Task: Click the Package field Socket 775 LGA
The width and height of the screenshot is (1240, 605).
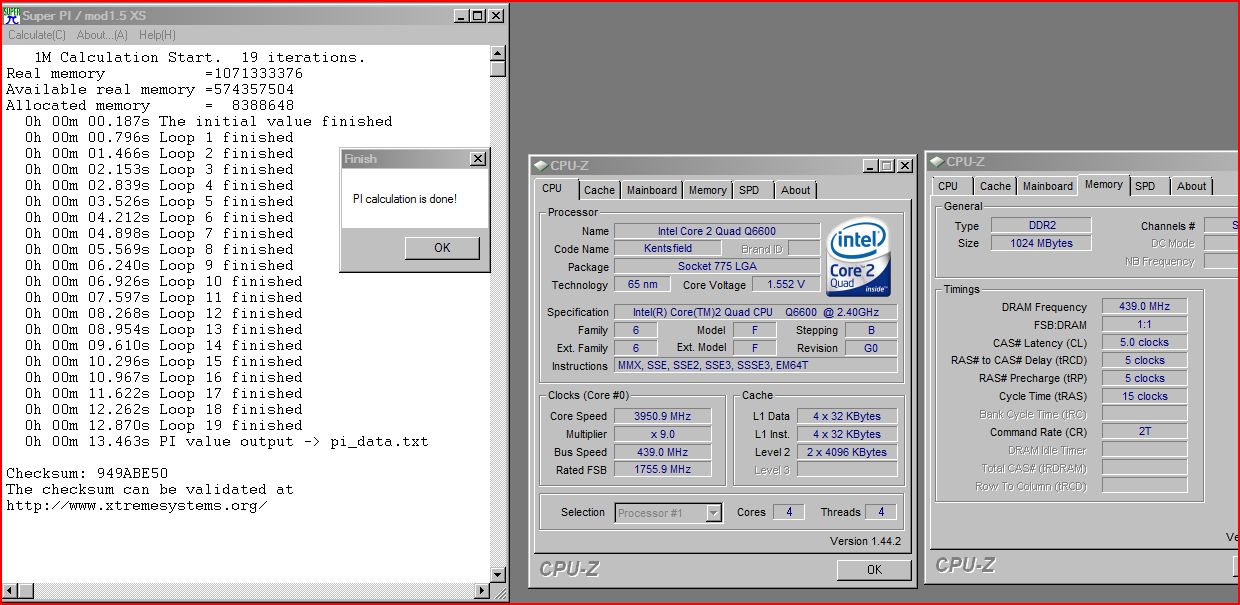Action: pos(717,267)
